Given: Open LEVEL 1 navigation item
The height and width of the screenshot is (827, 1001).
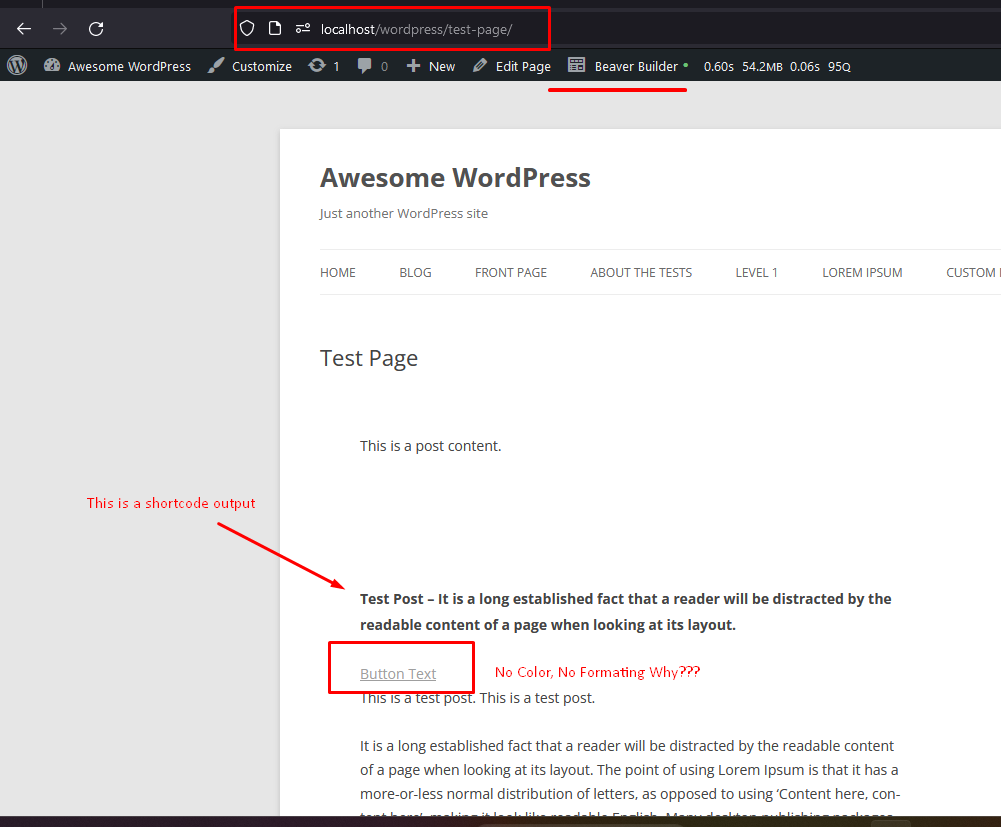Looking at the screenshot, I should (756, 273).
